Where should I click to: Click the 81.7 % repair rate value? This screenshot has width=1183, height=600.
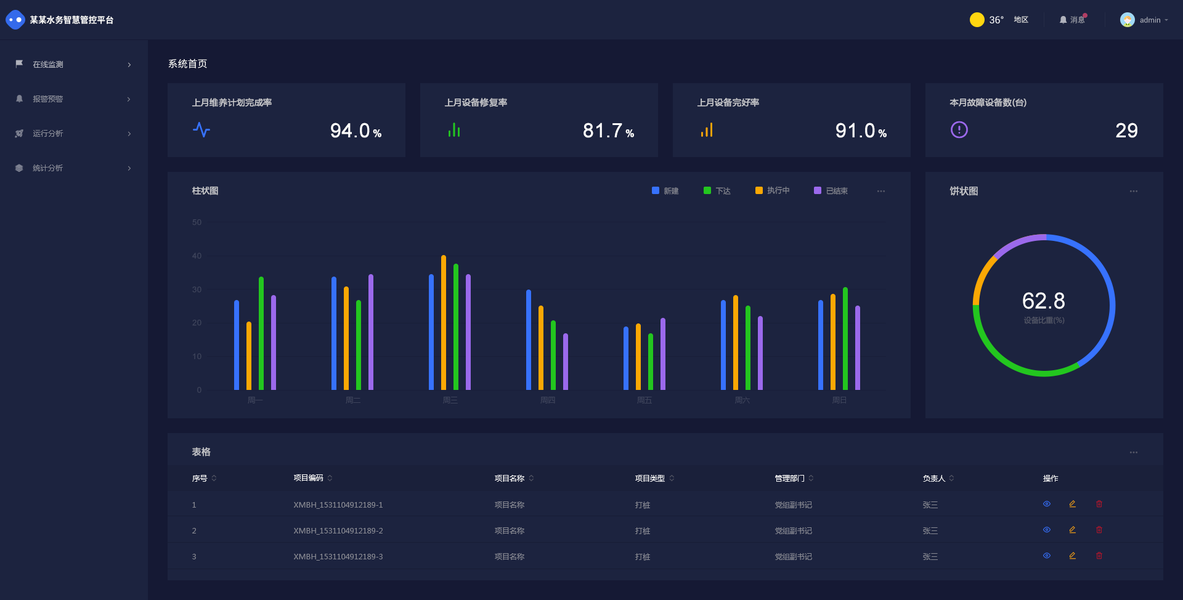(x=608, y=131)
